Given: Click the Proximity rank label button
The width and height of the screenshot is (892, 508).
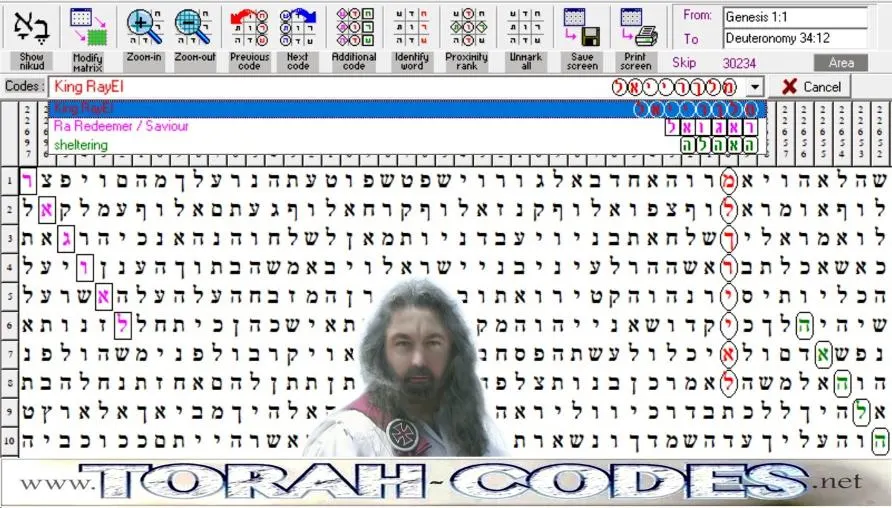Looking at the screenshot, I should tap(466, 61).
